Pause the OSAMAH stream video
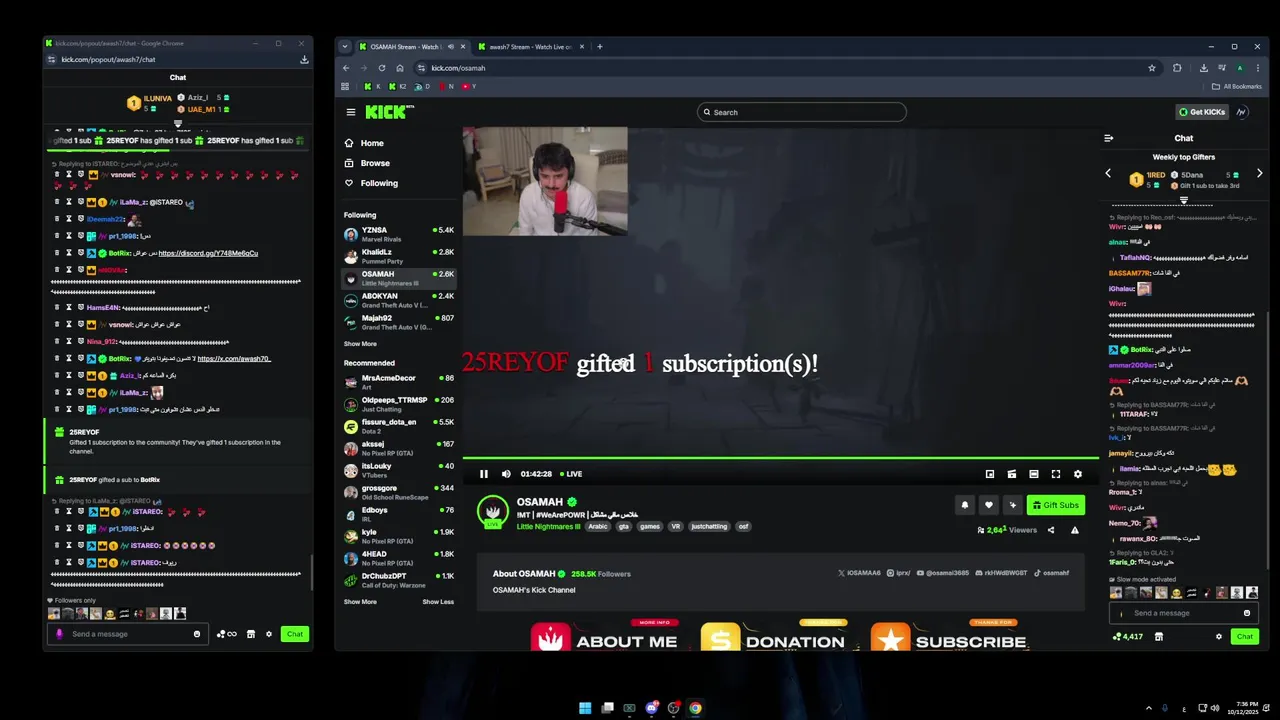Image resolution: width=1280 pixels, height=720 pixels. pyautogui.click(x=484, y=474)
